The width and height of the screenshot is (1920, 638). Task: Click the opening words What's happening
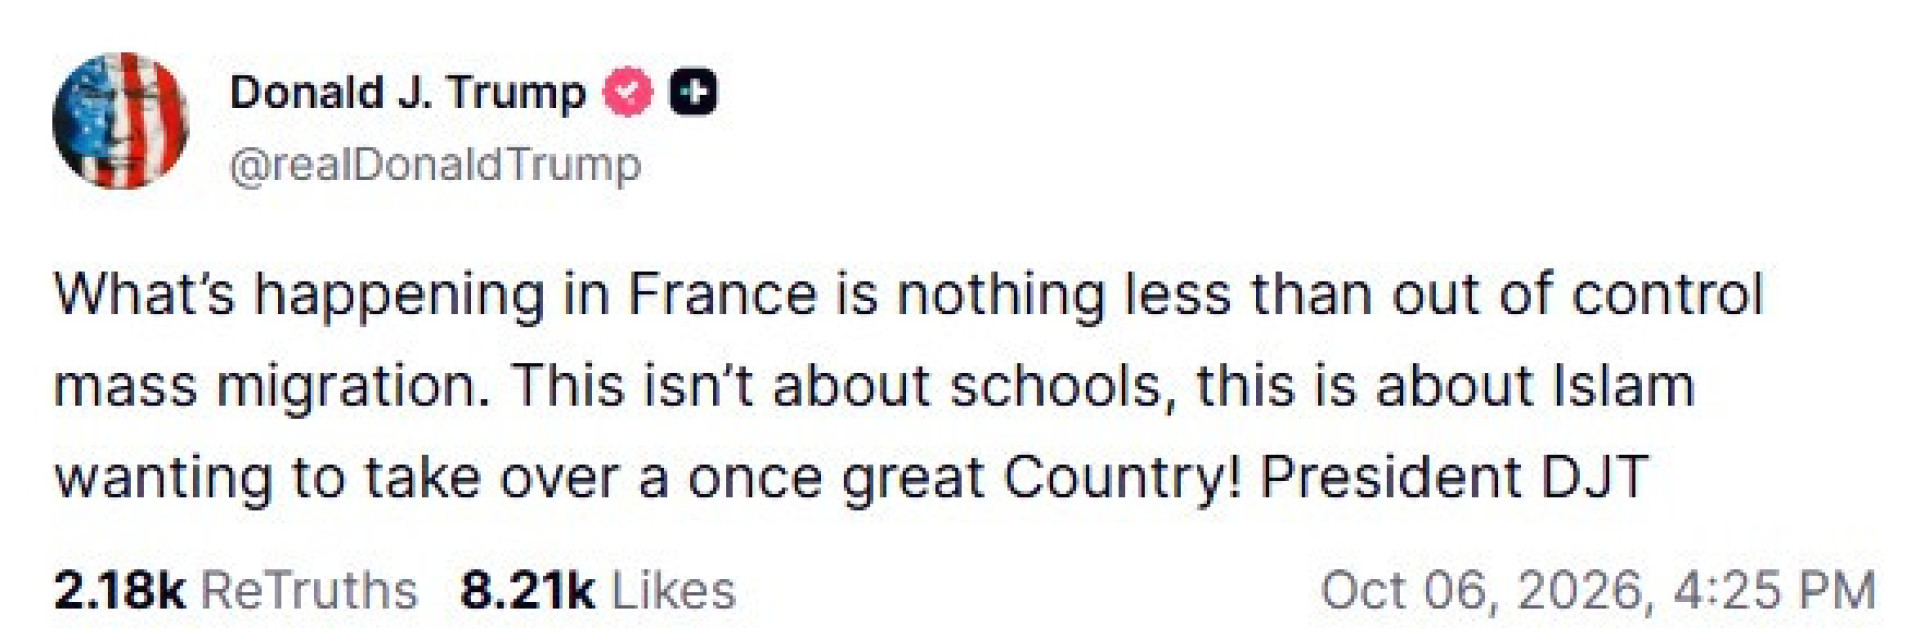298,295
